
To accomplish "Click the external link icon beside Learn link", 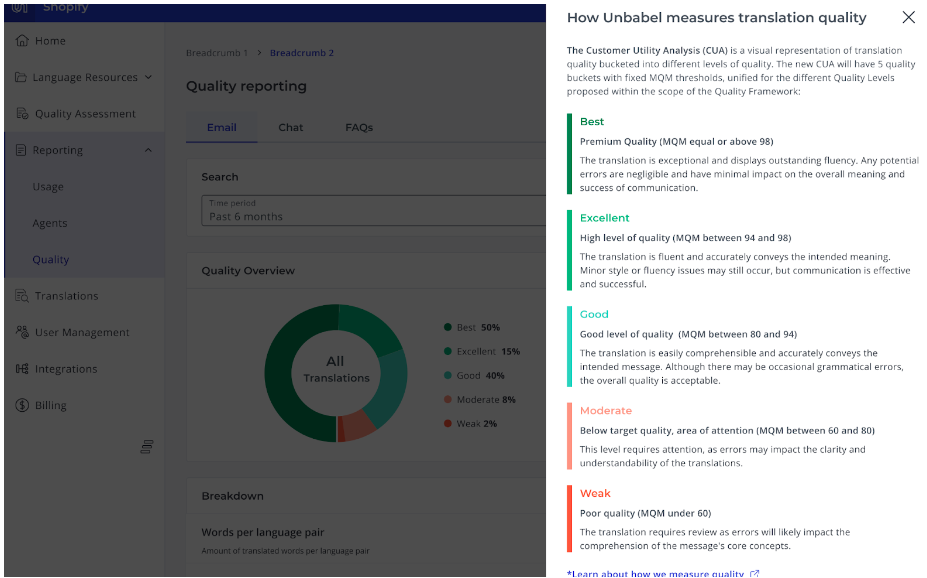I will [x=754, y=574].
